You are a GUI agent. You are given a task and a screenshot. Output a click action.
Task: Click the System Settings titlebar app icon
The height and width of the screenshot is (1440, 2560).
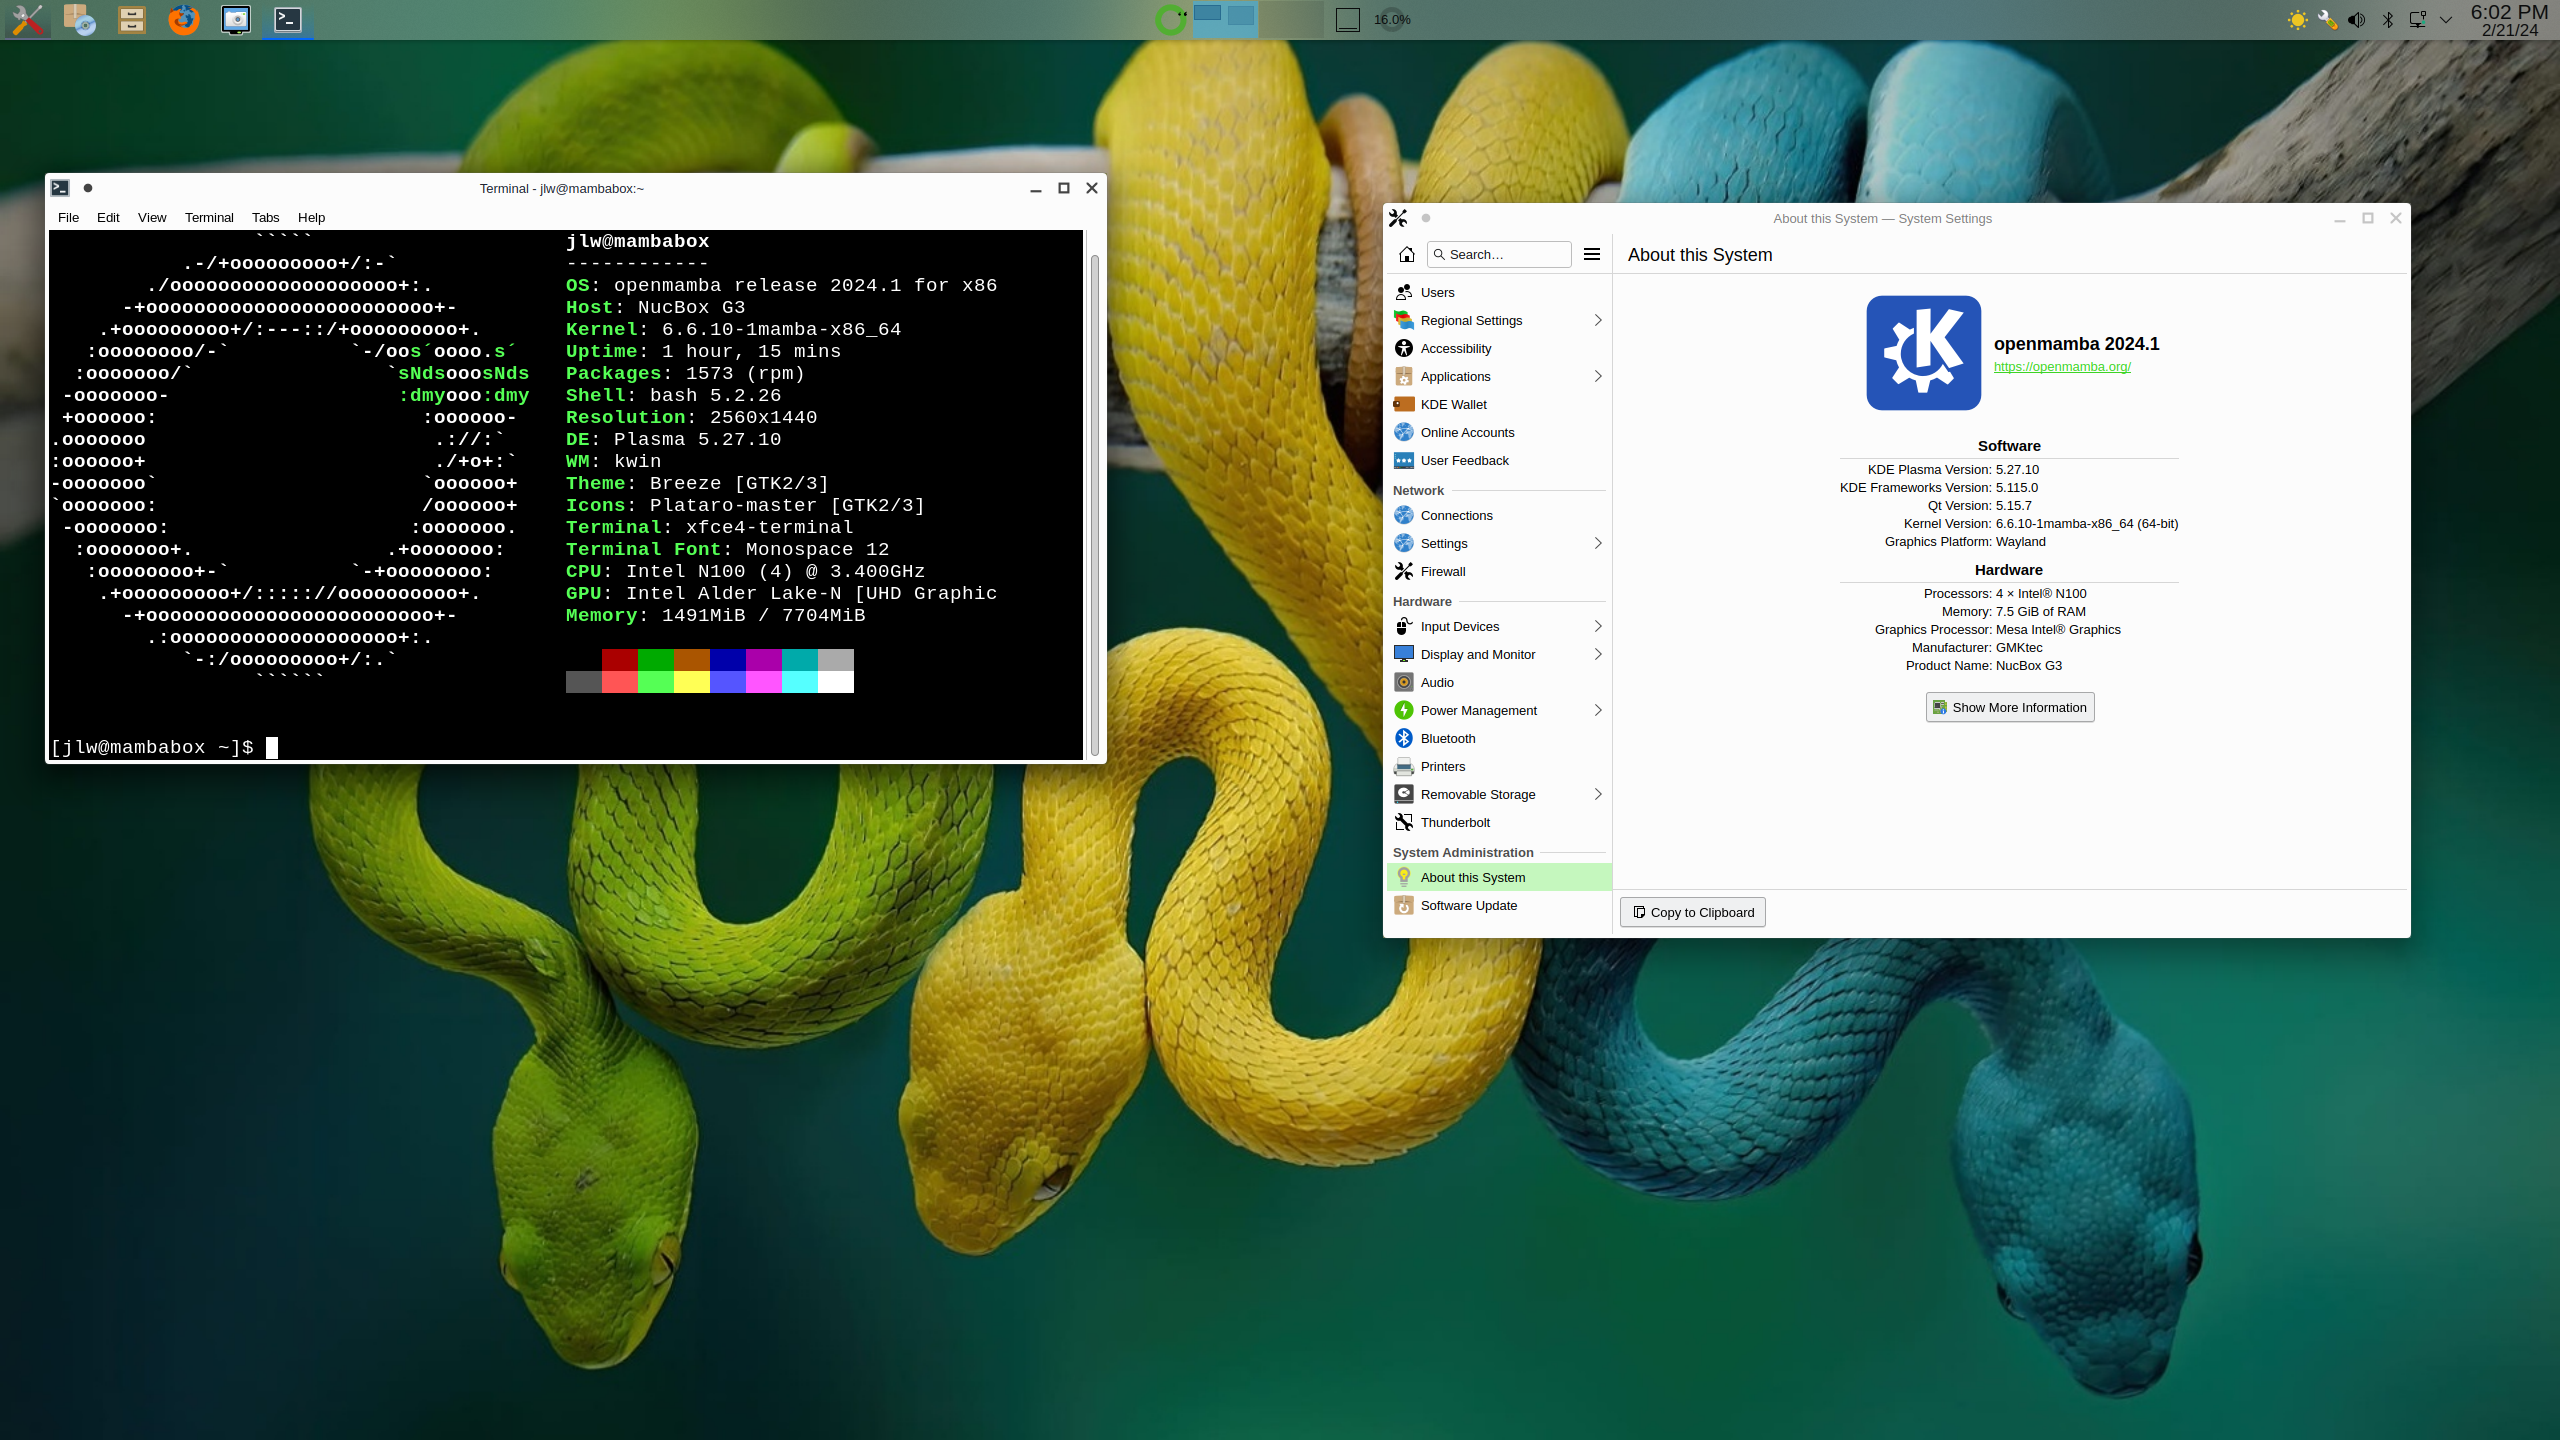click(x=1398, y=218)
